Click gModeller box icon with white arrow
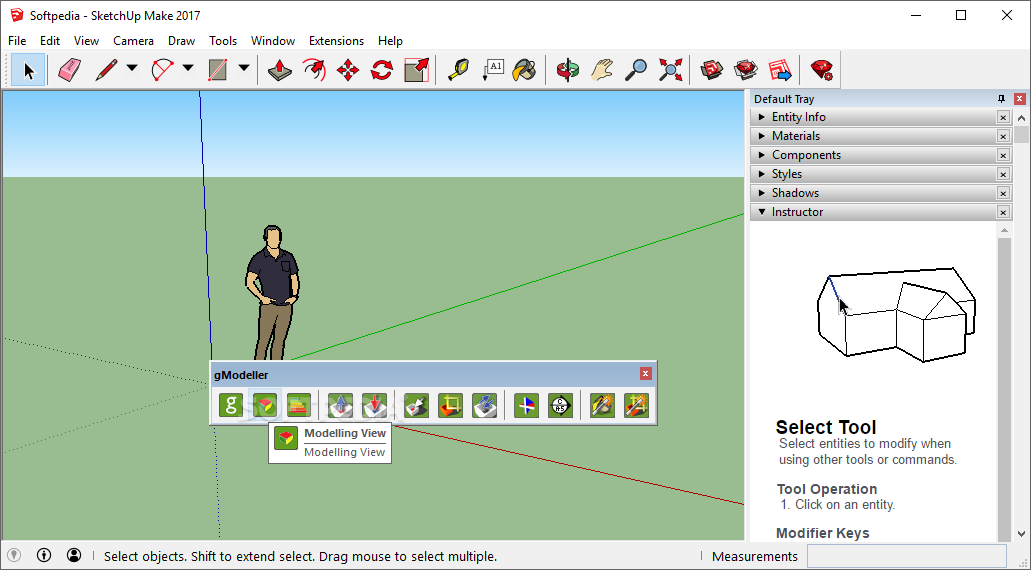This screenshot has width=1031, height=570. pos(416,405)
